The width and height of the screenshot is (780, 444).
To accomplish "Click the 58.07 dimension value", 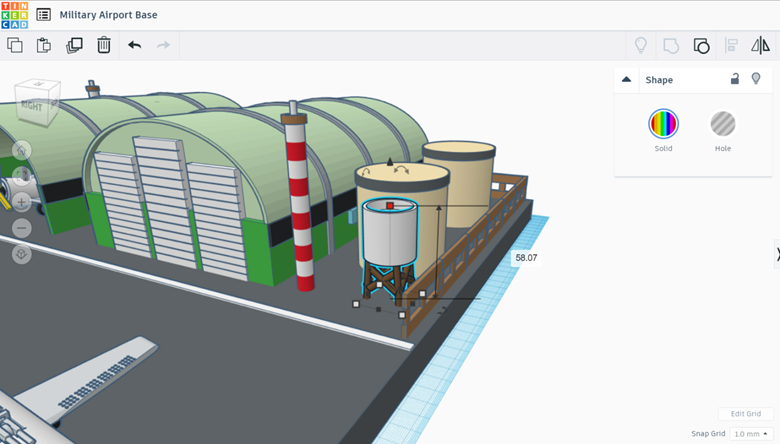I will [526, 258].
